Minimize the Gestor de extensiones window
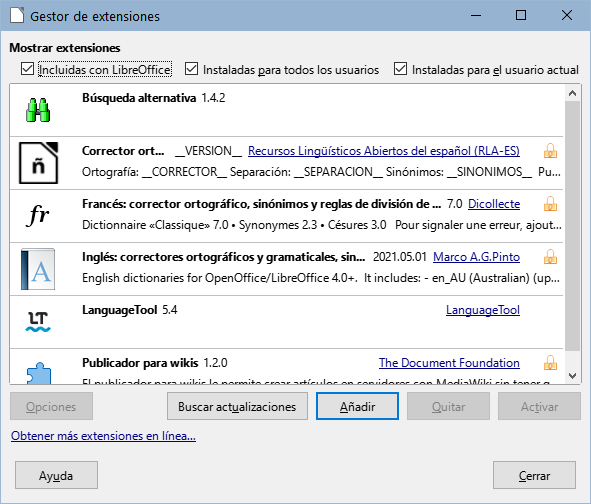Image resolution: width=591 pixels, height=504 pixels. (x=476, y=15)
